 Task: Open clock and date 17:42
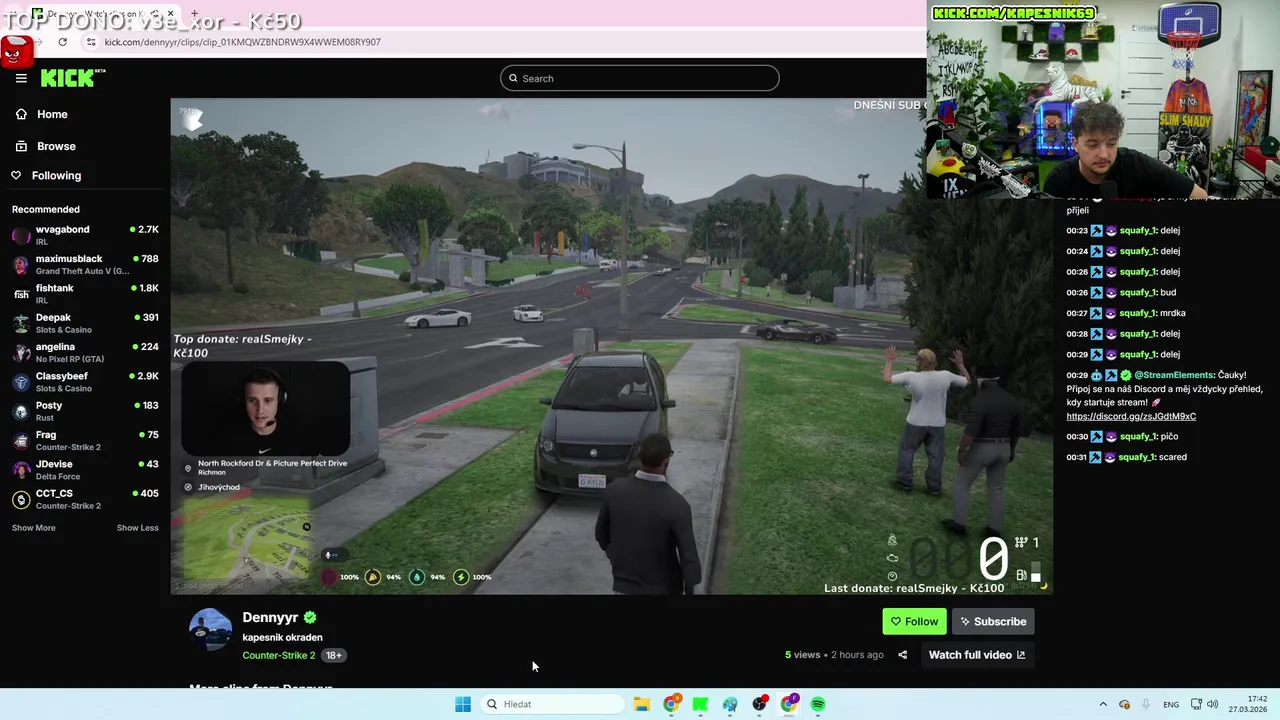[x=1249, y=704]
